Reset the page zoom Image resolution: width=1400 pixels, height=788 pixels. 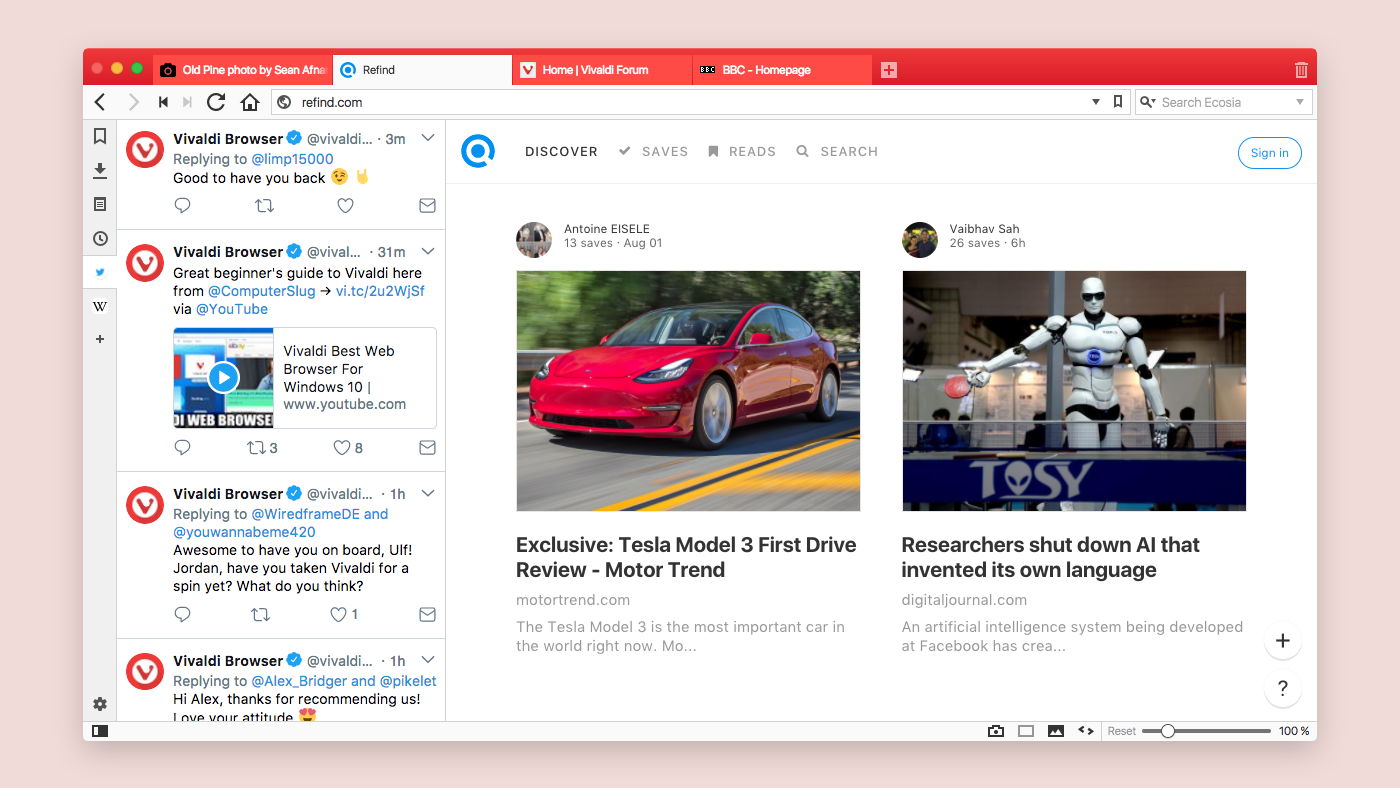click(1121, 731)
